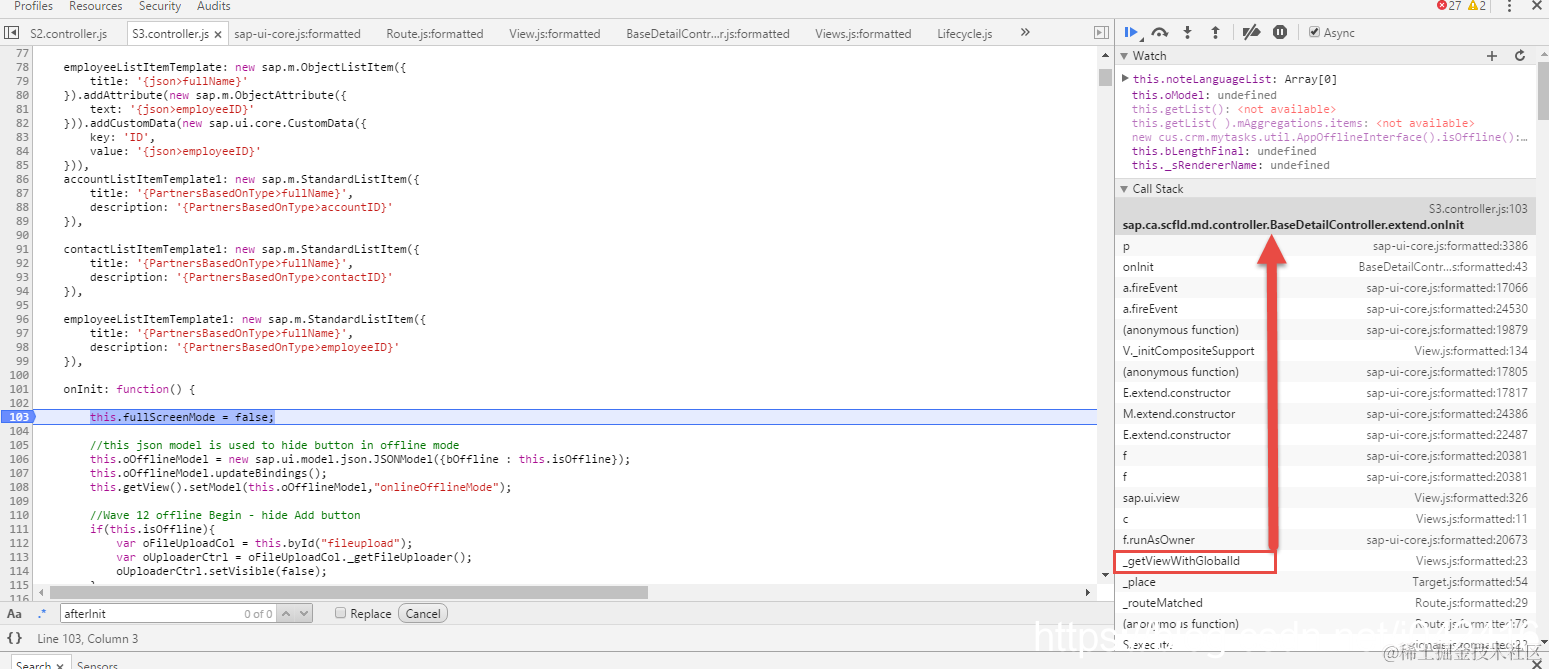Go to next search match

click(x=304, y=613)
